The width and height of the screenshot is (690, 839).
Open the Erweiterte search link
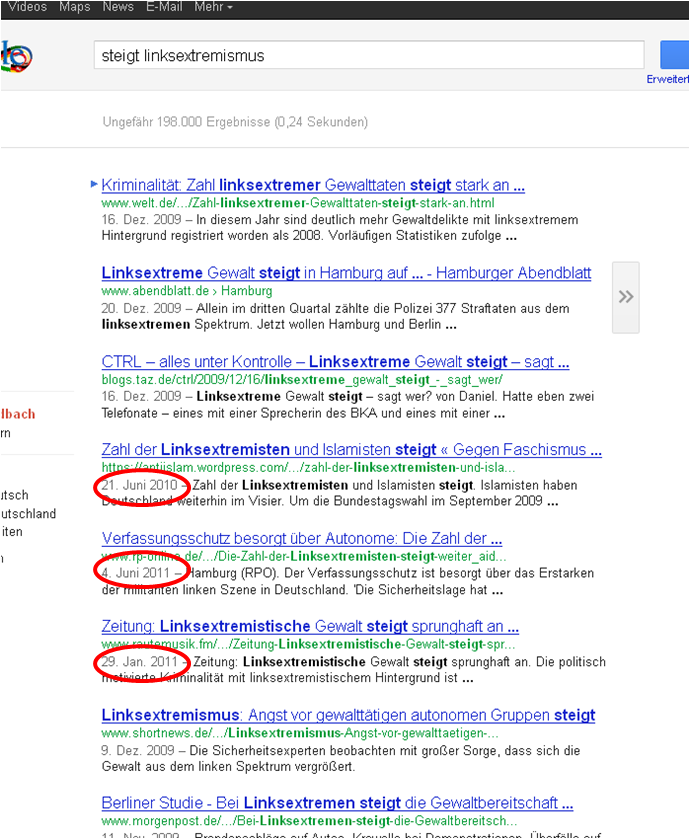[667, 79]
